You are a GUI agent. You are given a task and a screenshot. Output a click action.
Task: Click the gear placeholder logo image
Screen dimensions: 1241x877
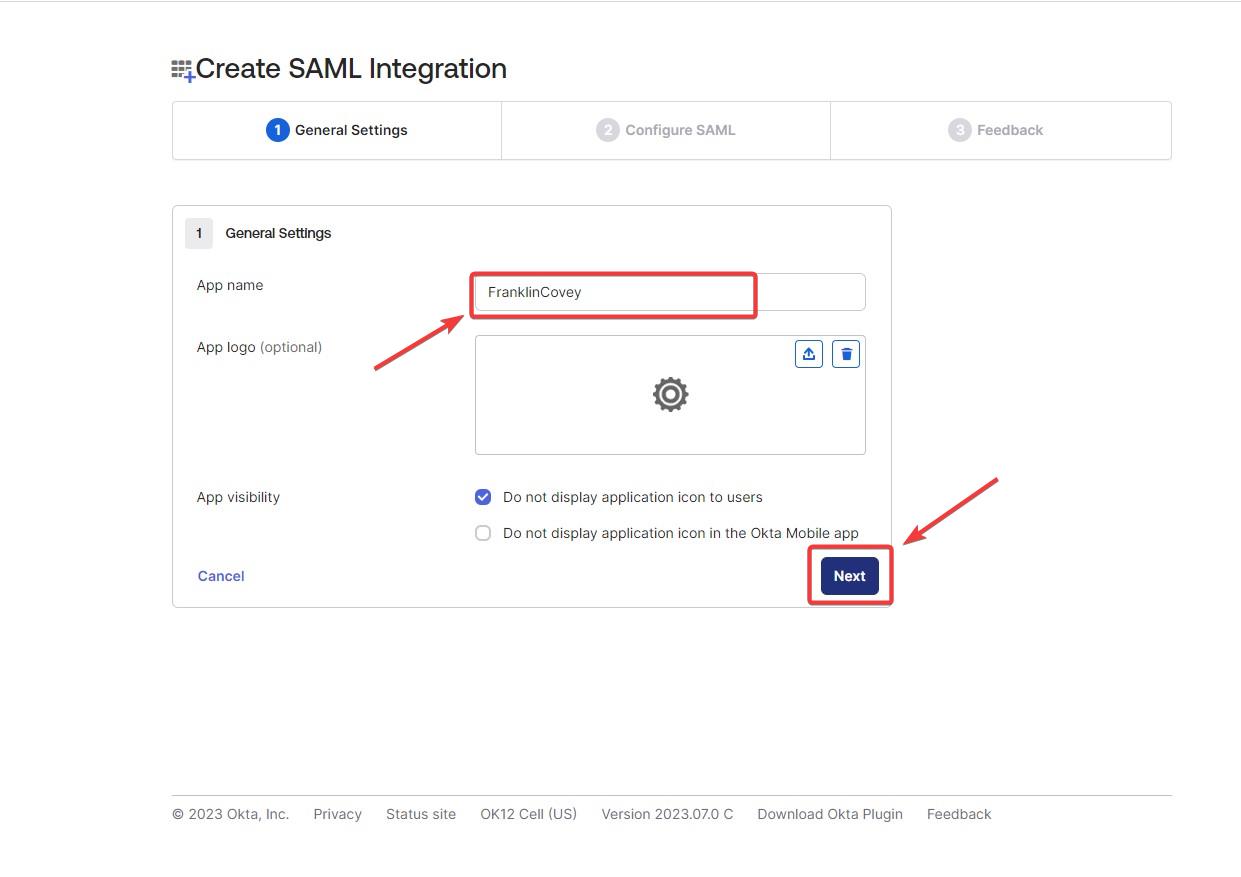[x=670, y=395]
